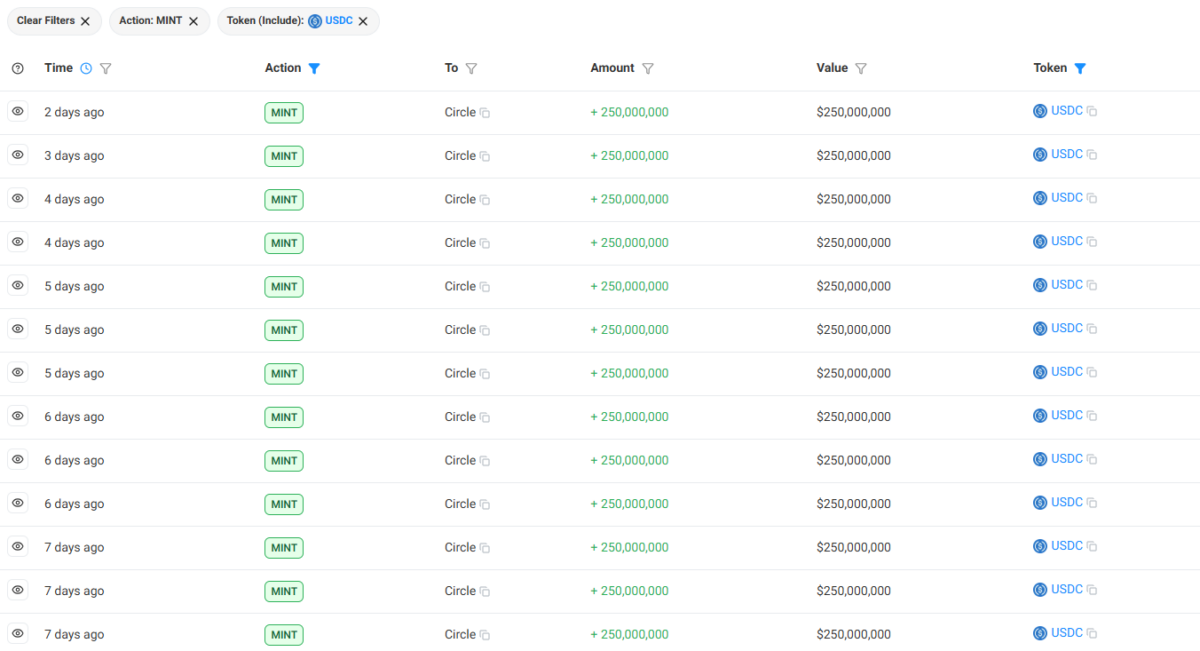Open the help question-mark icon above the eye column
The image size is (1200, 651).
point(17,68)
